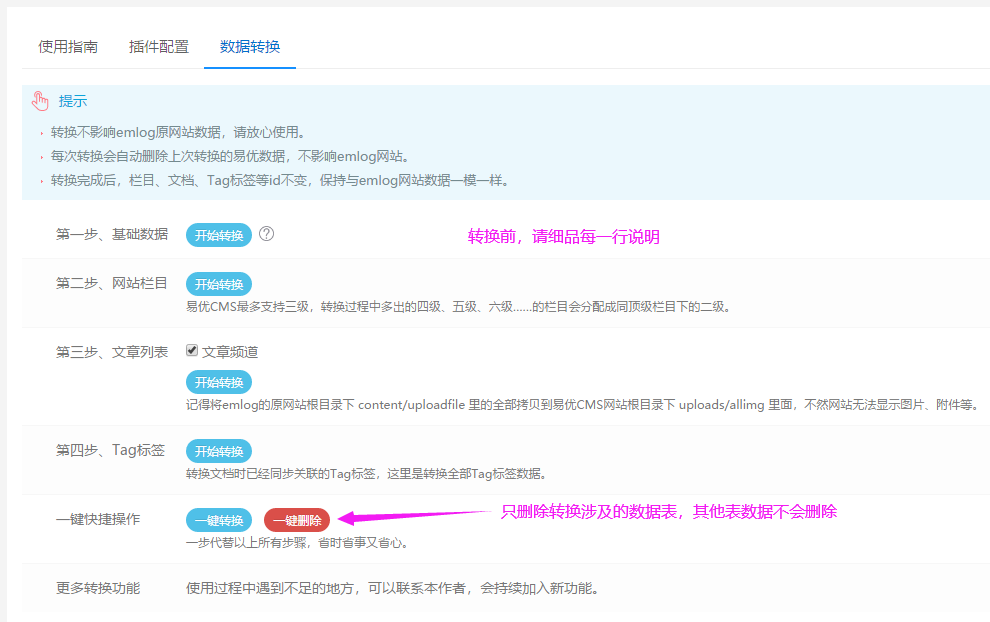This screenshot has height=622, width=990.
Task: Click tip line 转换完成后，栏目、文档
Action: point(280,180)
